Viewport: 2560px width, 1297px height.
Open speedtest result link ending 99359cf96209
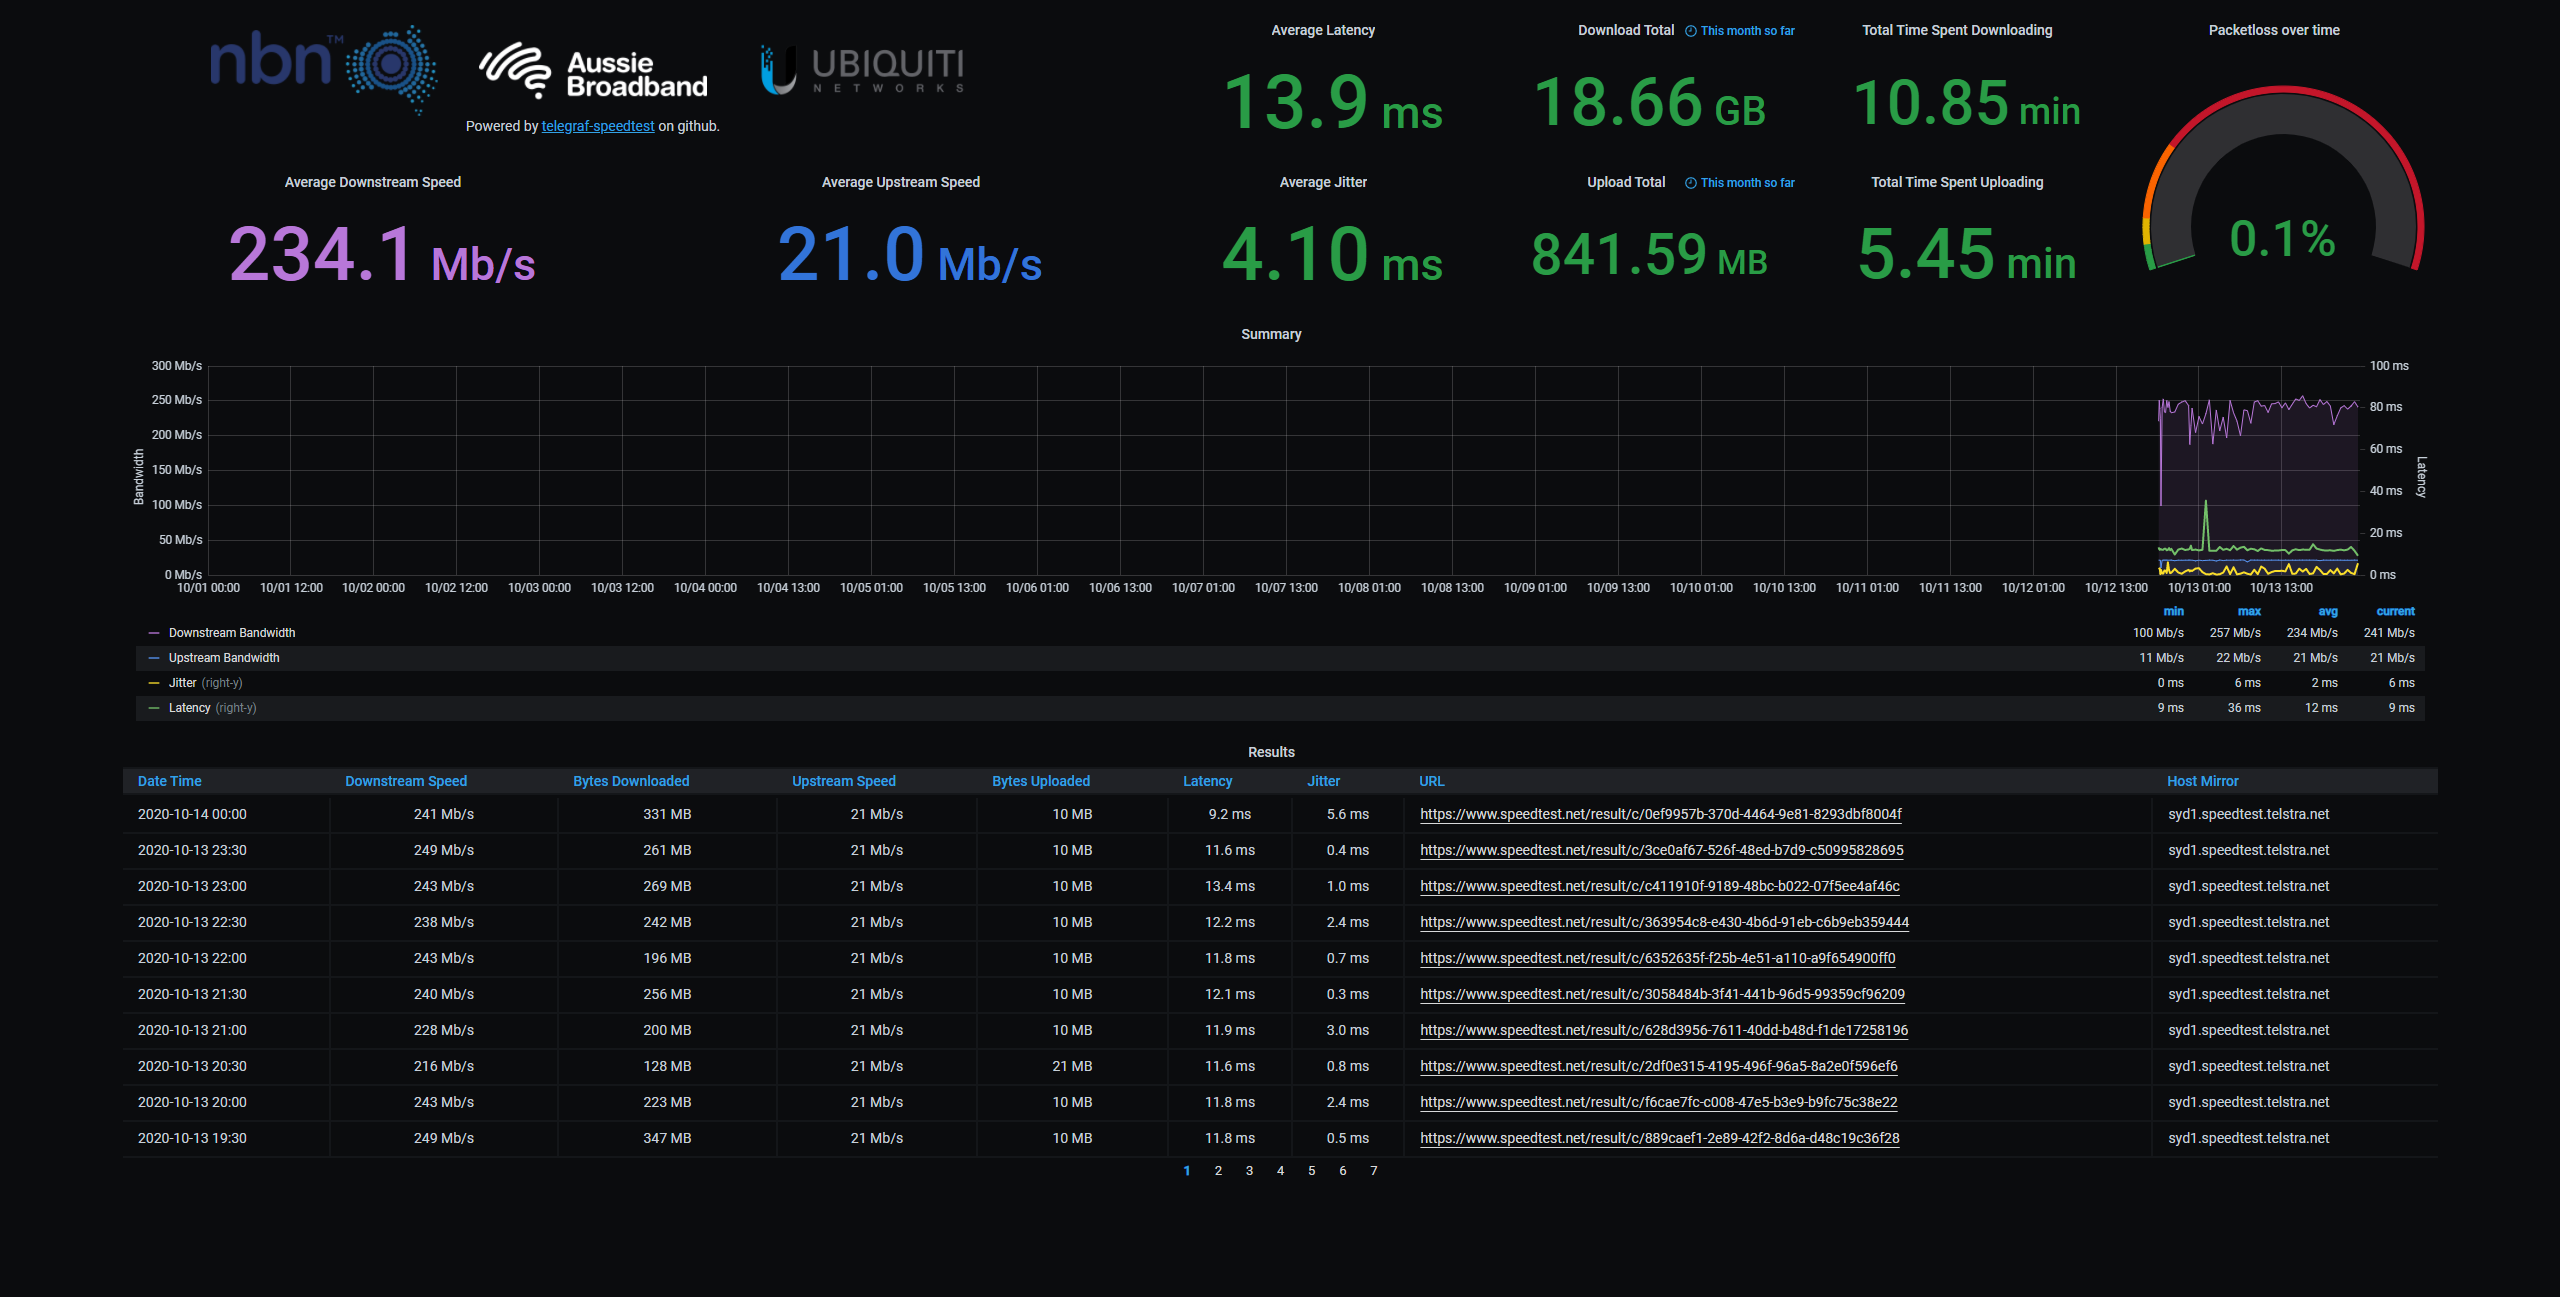[x=1663, y=994]
